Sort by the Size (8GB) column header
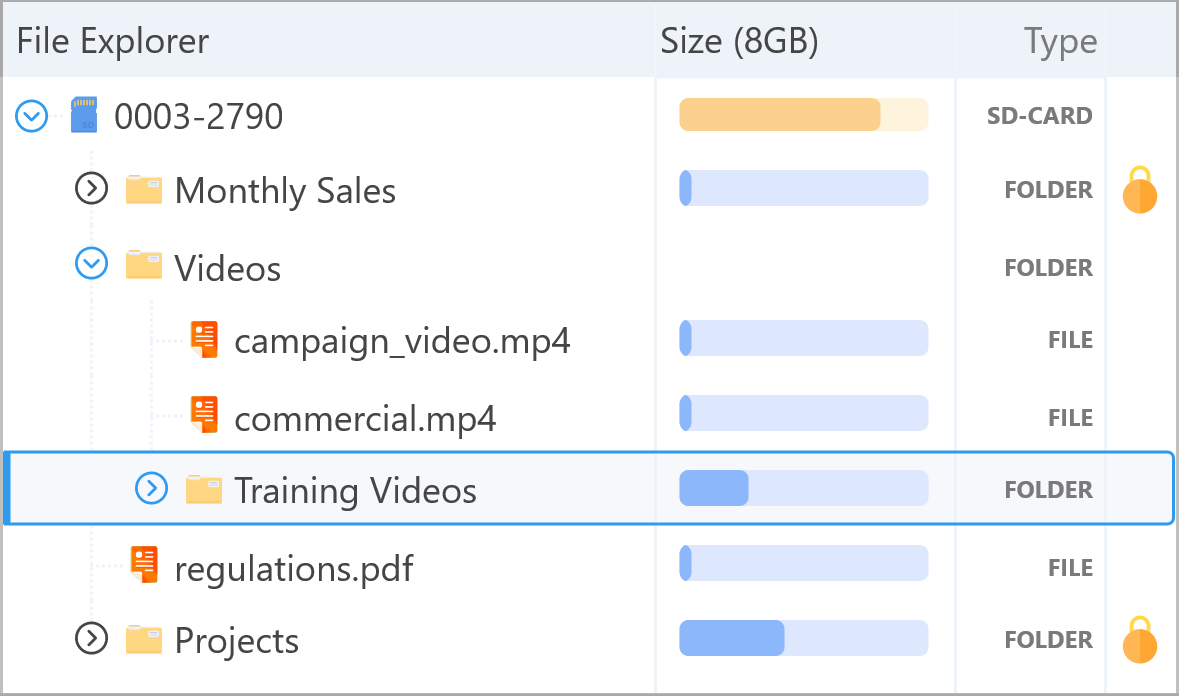1179x696 pixels. pyautogui.click(x=739, y=41)
